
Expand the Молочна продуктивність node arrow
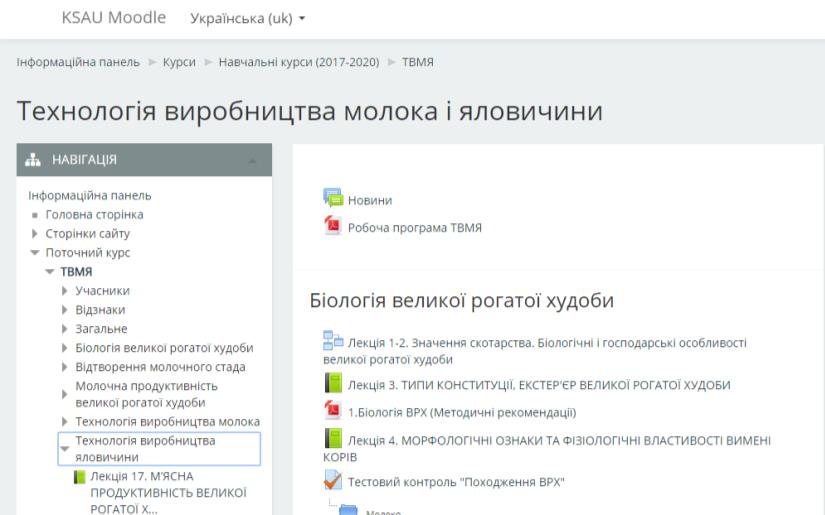pos(64,394)
